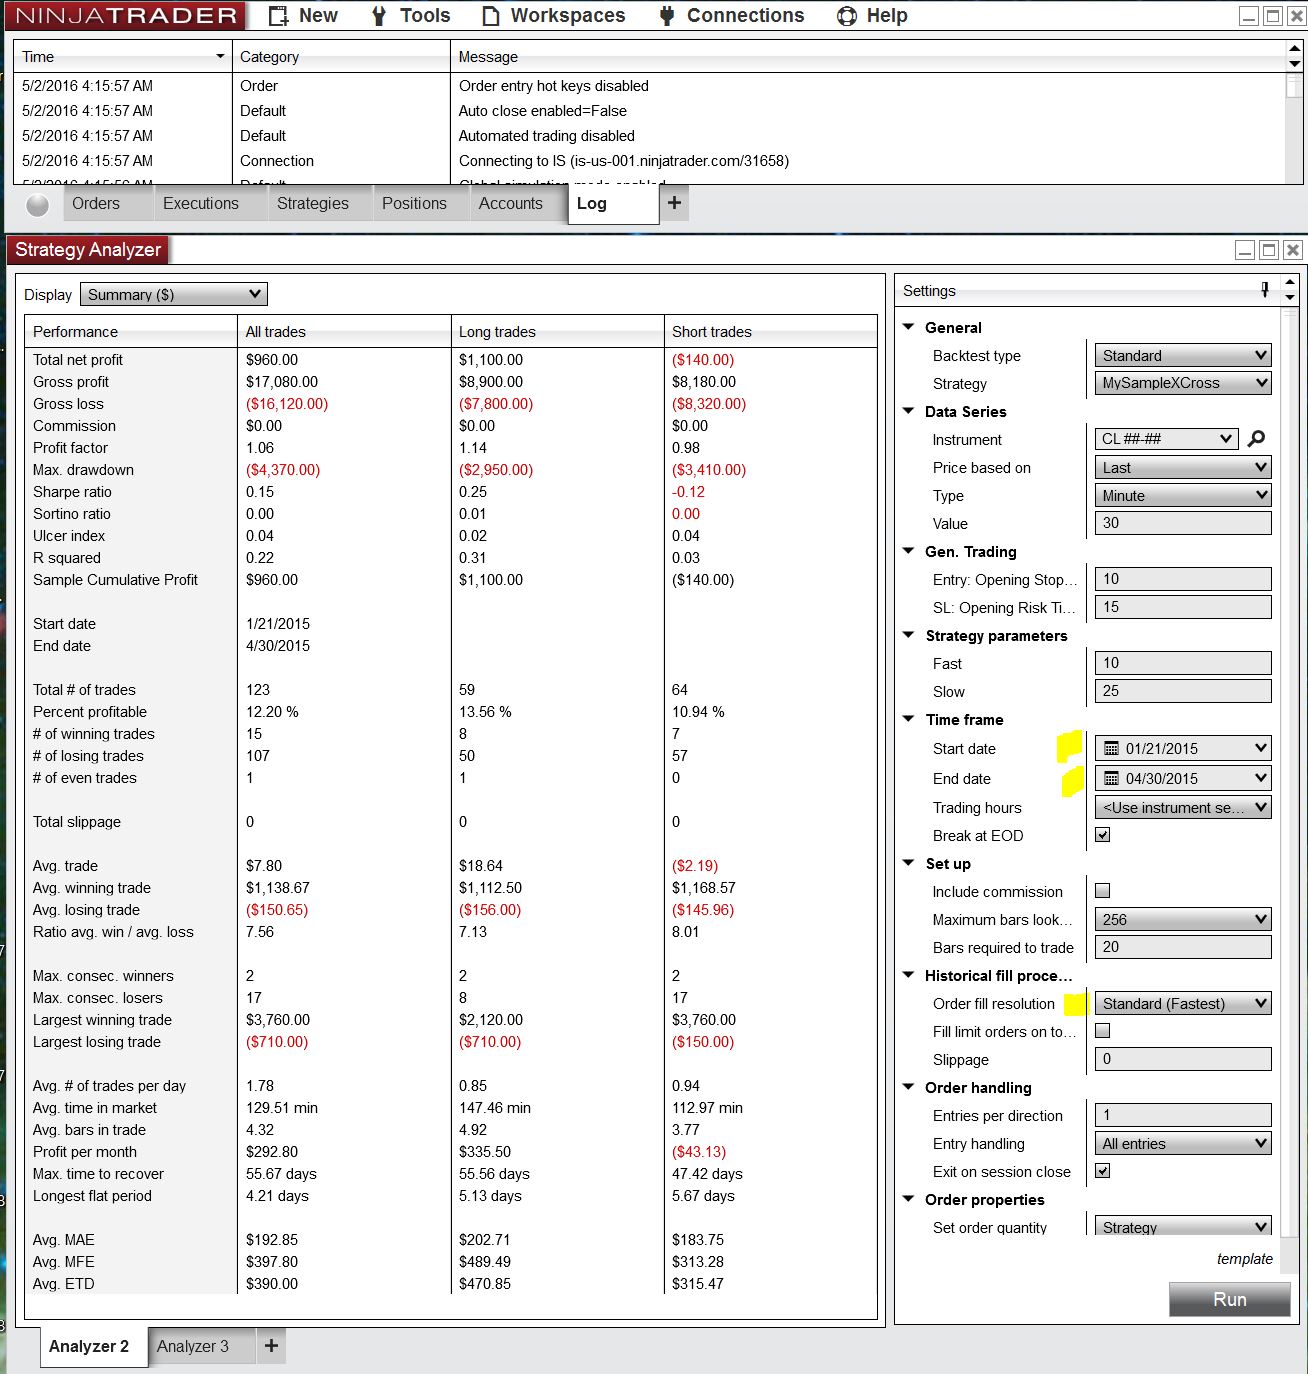This screenshot has height=1374, width=1308.
Task: Click the Settings panel pin icon
Action: 1265,290
